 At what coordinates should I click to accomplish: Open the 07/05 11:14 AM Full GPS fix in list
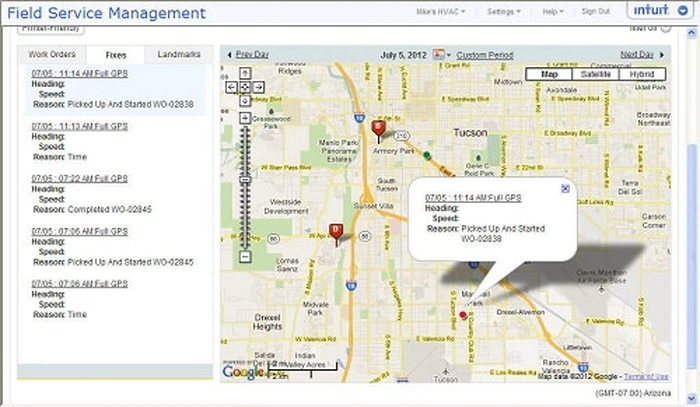tap(79, 74)
